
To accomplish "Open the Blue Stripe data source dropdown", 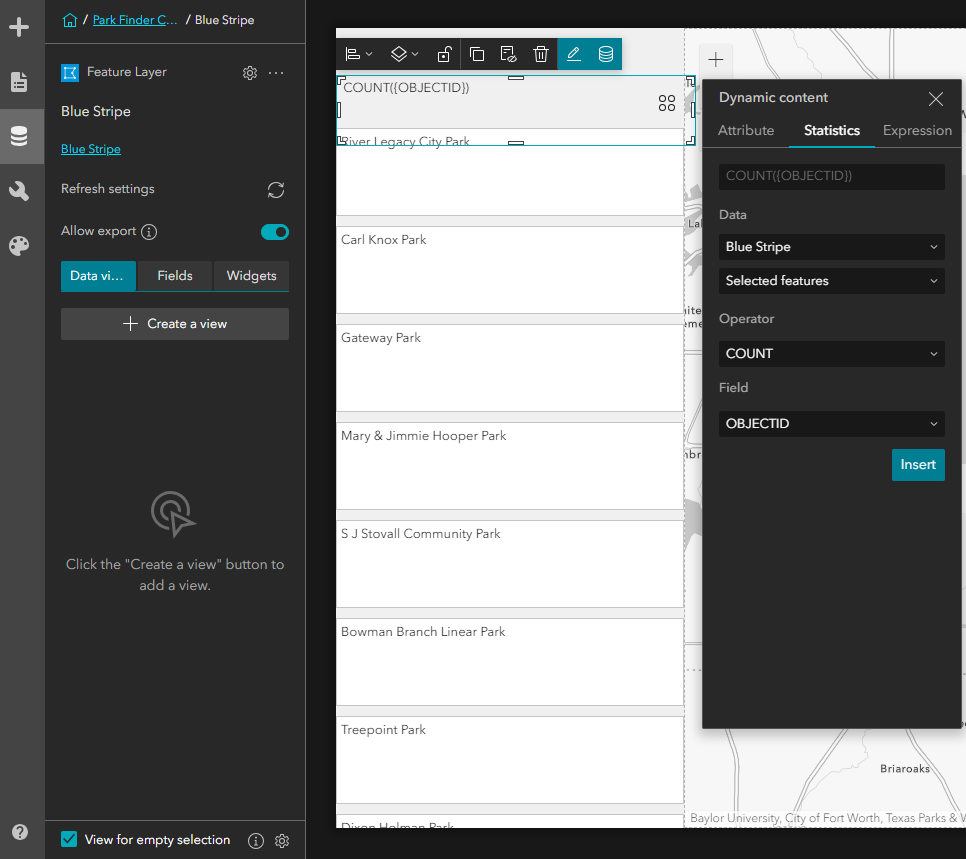I will coord(831,247).
